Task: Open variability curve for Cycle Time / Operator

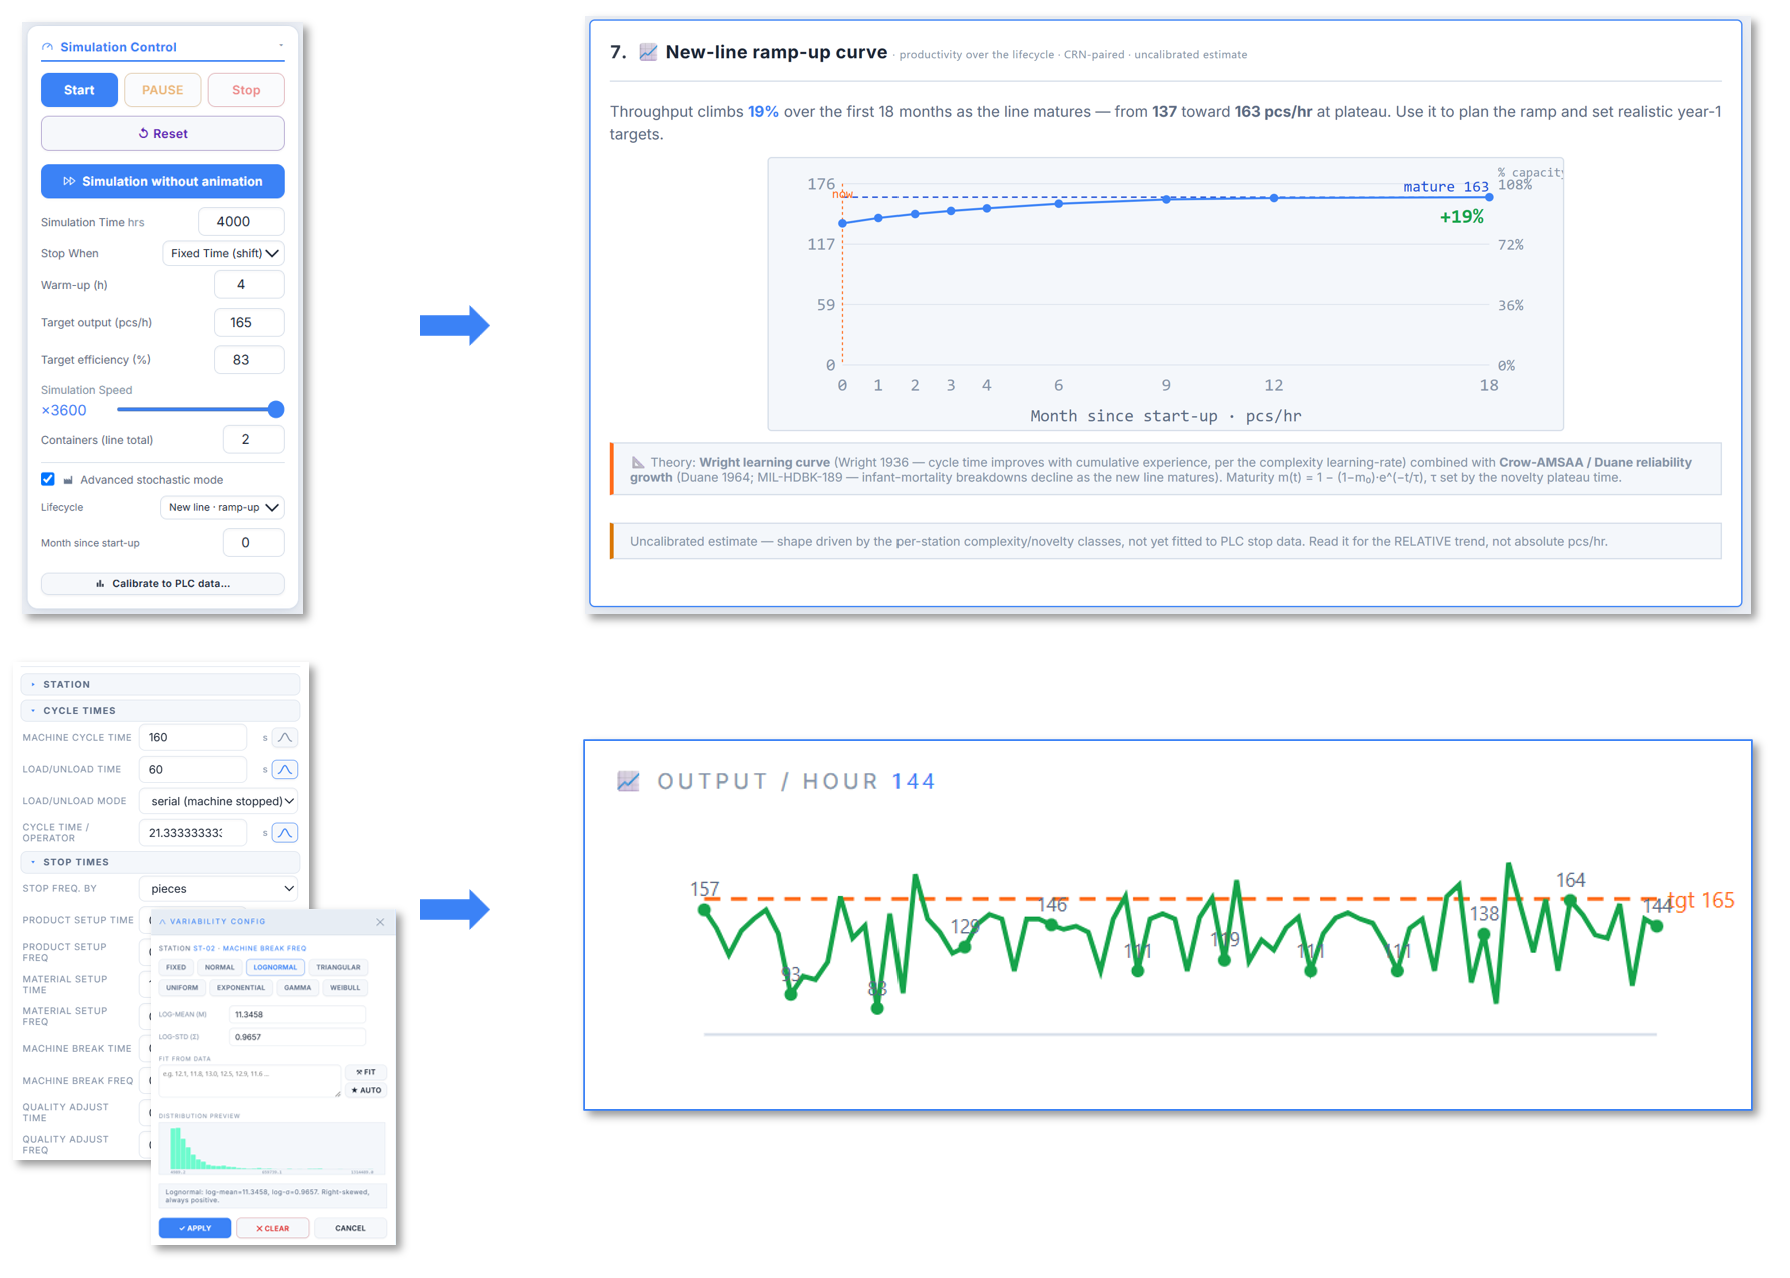Action: click(285, 832)
